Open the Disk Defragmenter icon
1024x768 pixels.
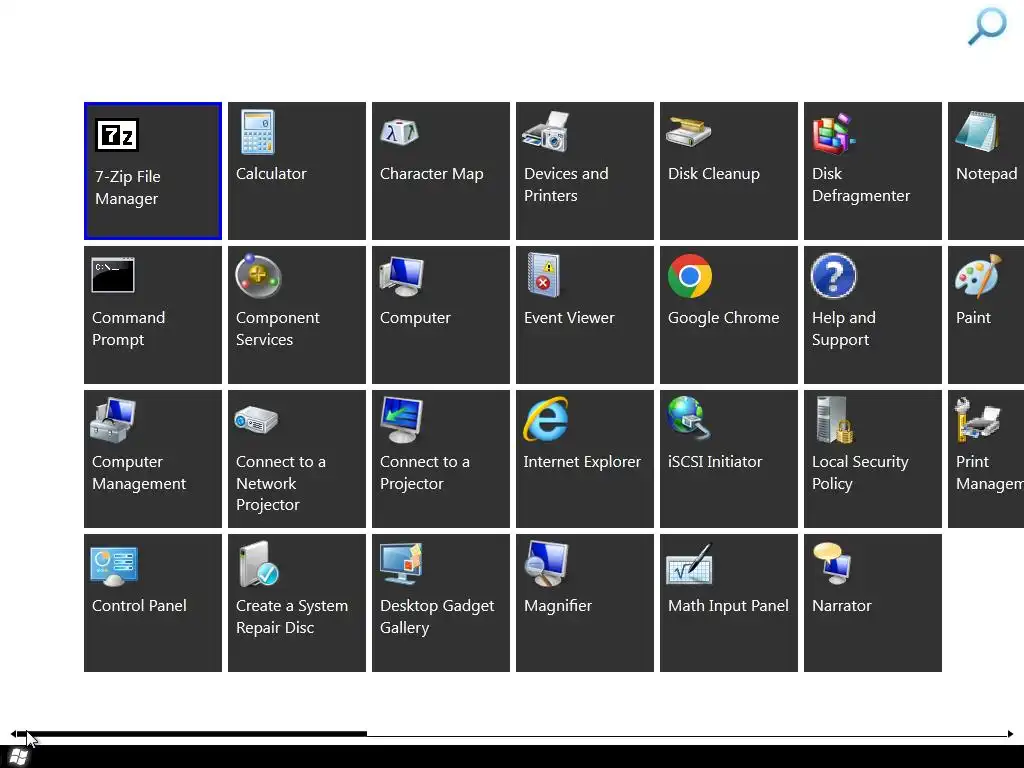click(x=833, y=133)
